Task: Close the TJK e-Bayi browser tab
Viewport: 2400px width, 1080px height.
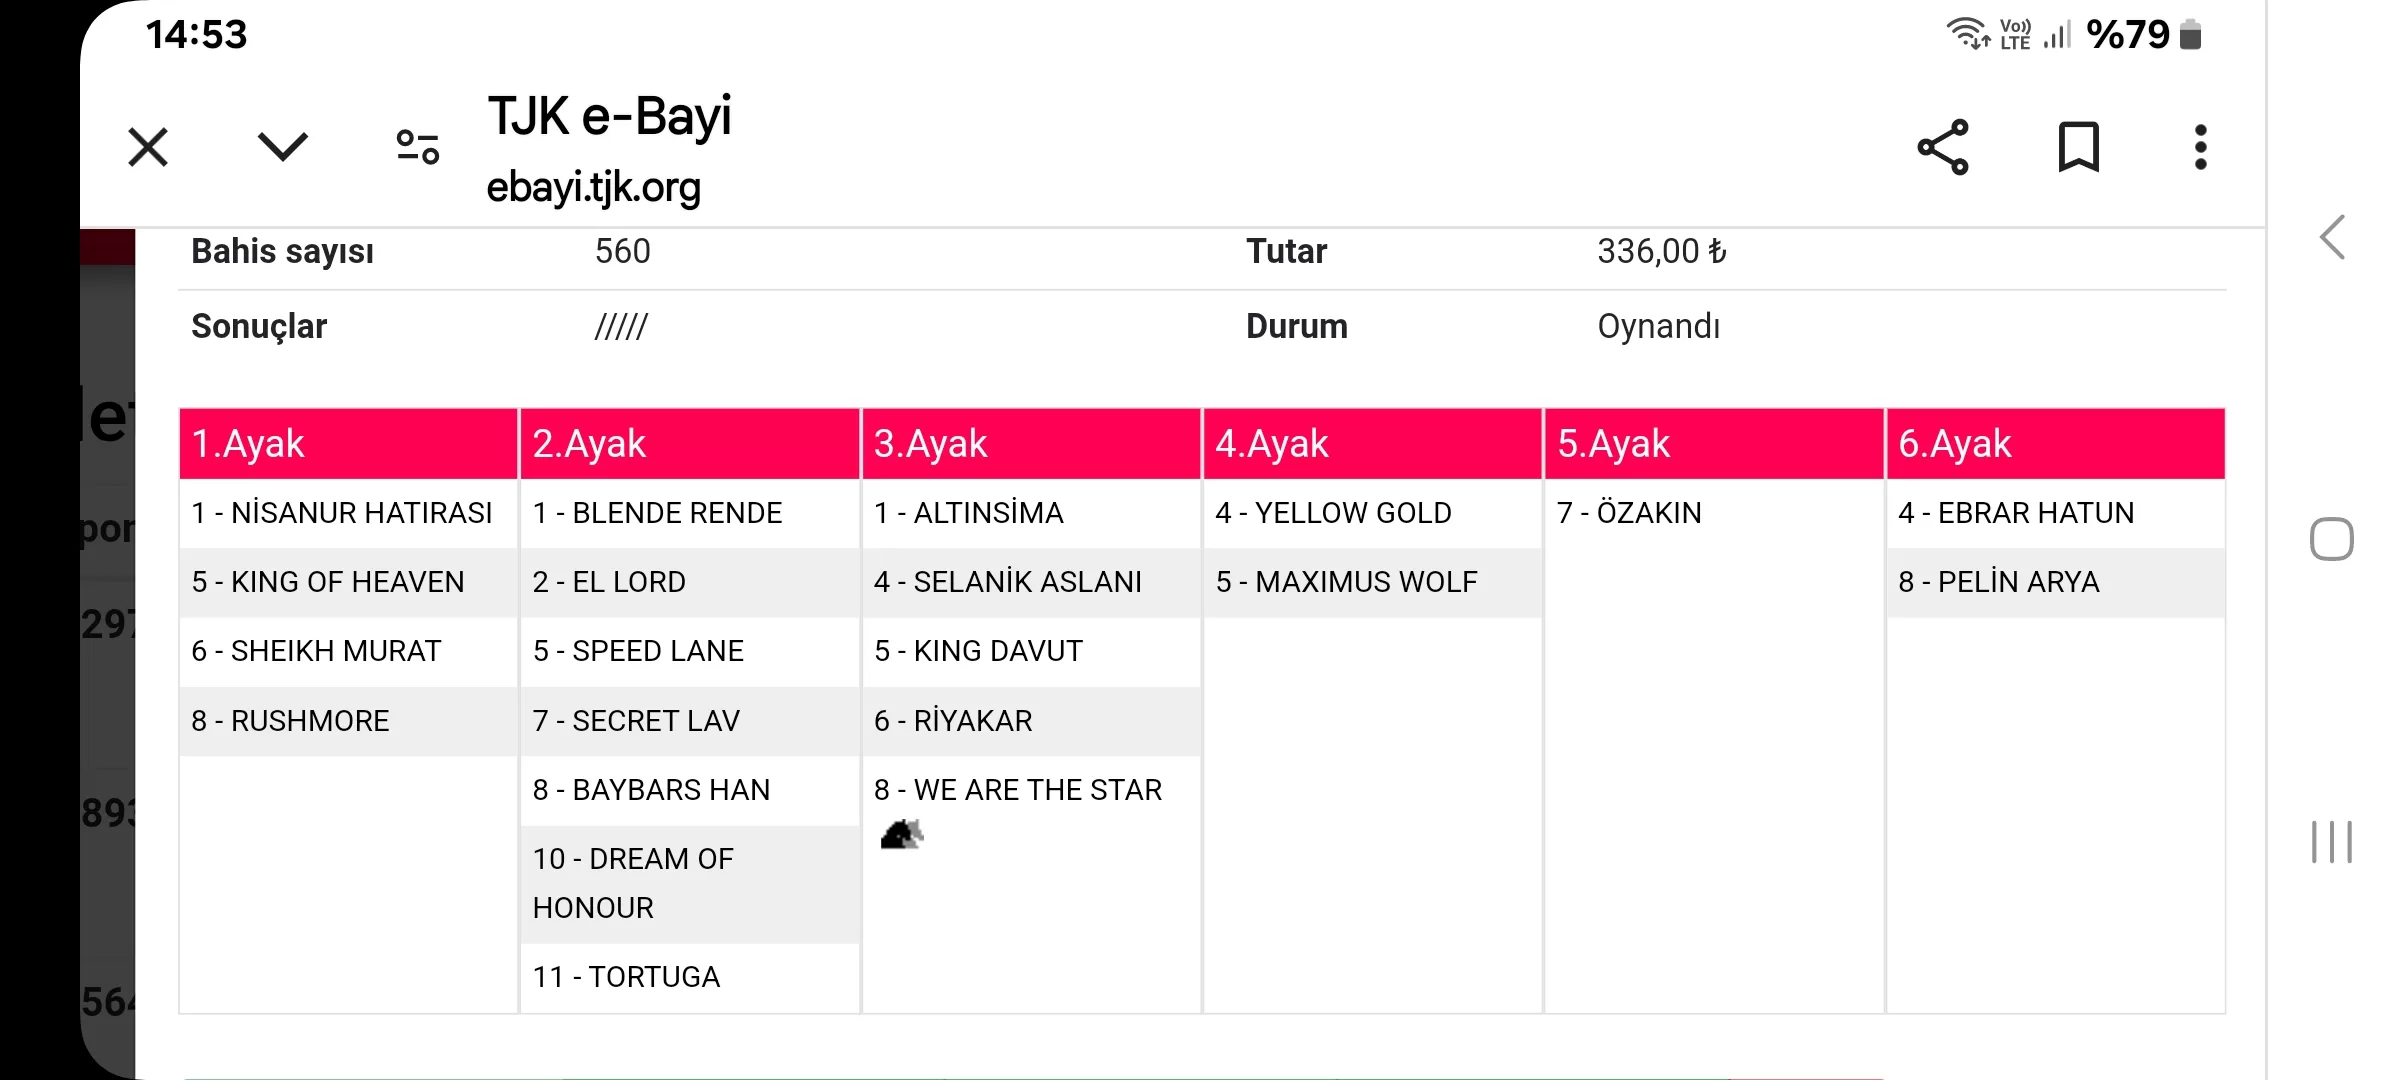Action: pos(148,148)
